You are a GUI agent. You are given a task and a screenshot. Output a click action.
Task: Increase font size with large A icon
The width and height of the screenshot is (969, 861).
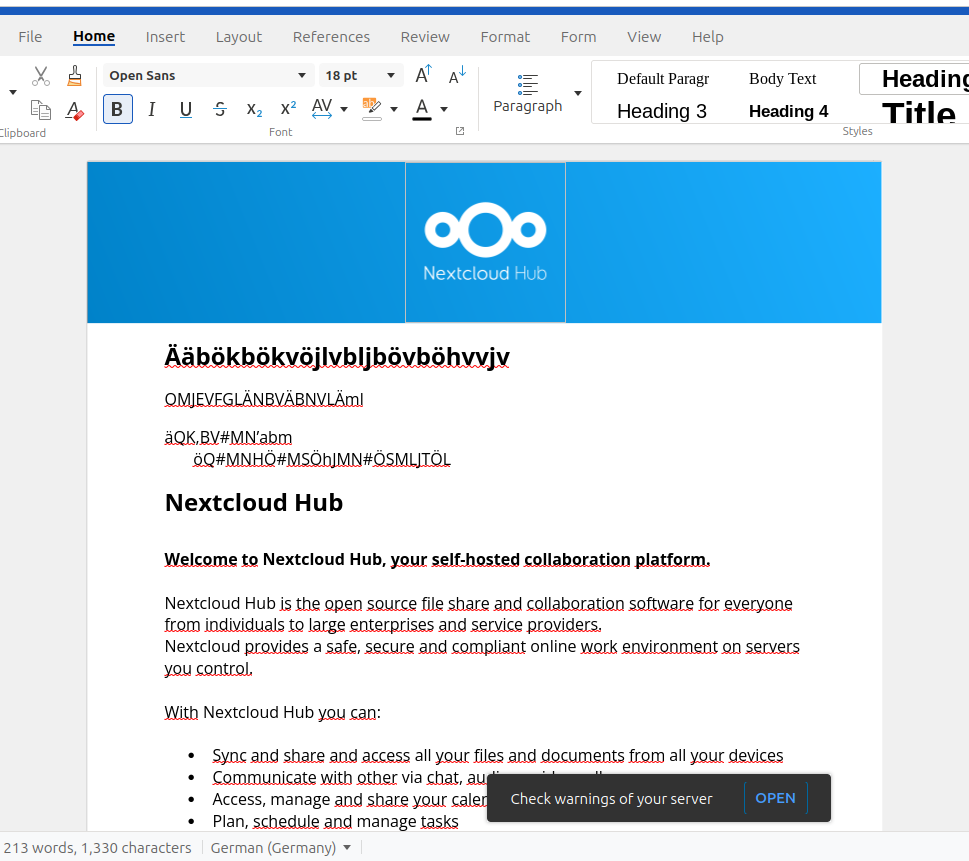click(x=423, y=76)
